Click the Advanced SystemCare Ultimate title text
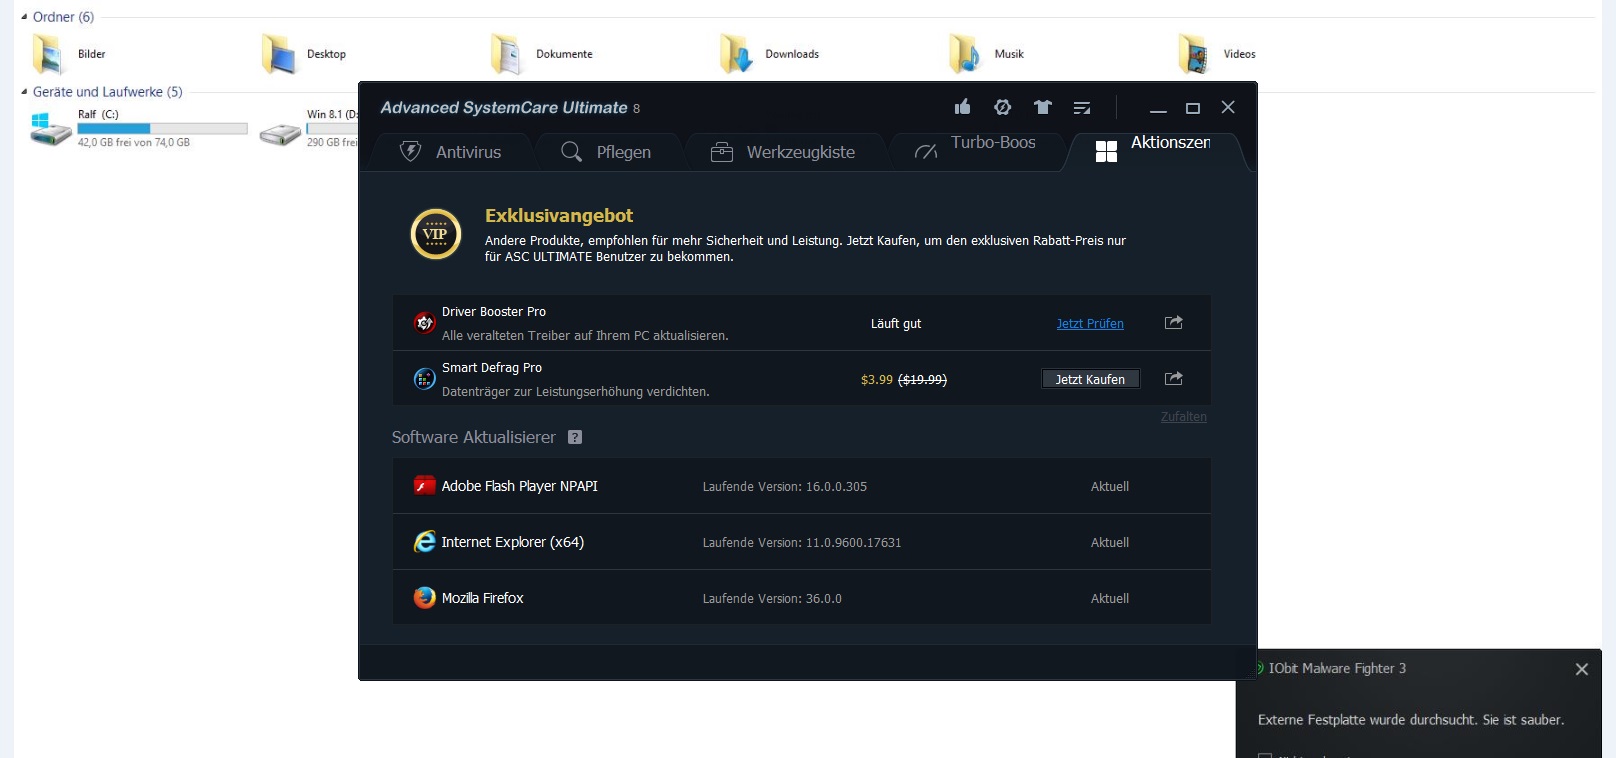Viewport: 1616px width, 758px height. (504, 108)
